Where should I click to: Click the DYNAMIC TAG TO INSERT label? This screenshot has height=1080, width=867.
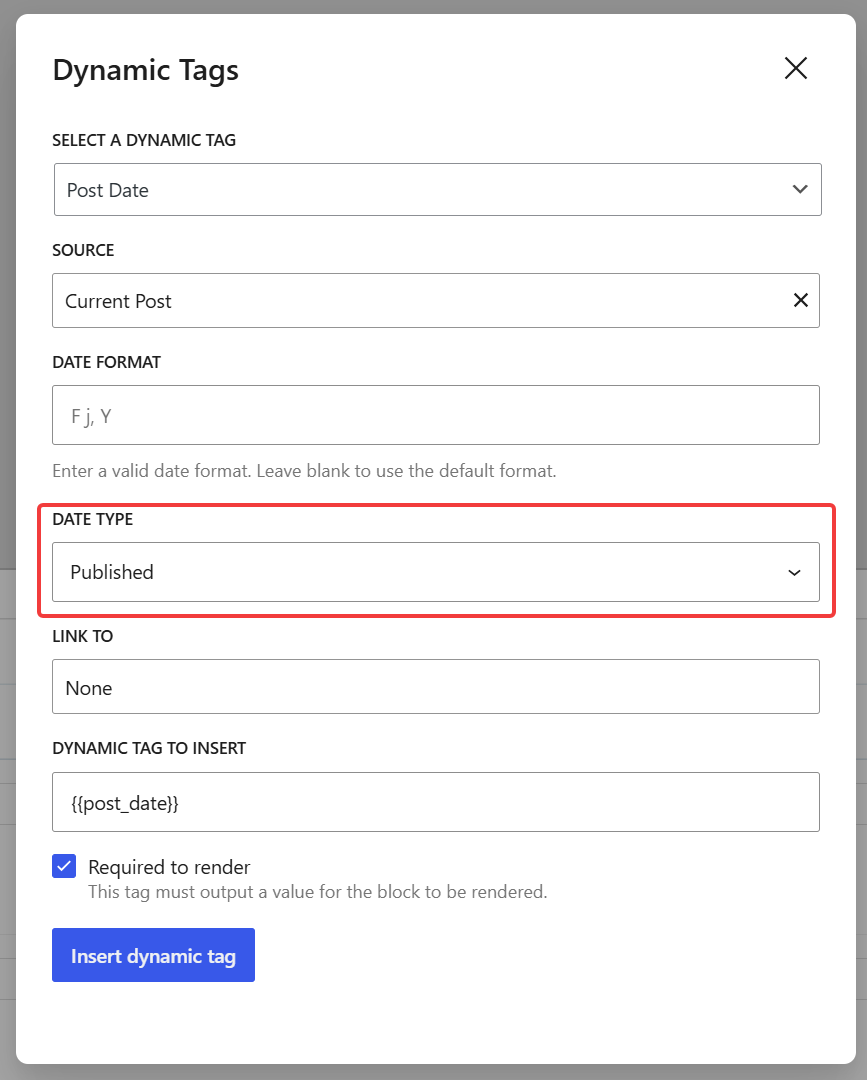149,749
